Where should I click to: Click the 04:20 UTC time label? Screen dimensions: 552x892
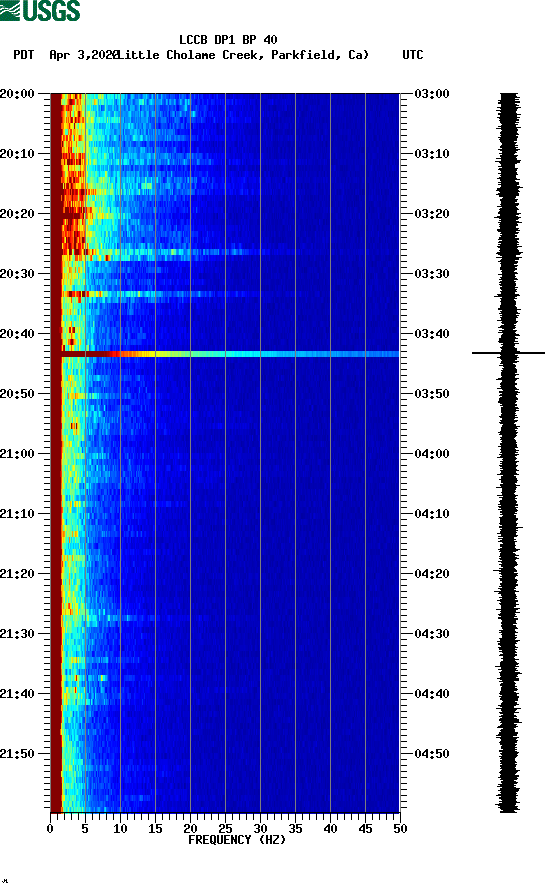(x=432, y=574)
